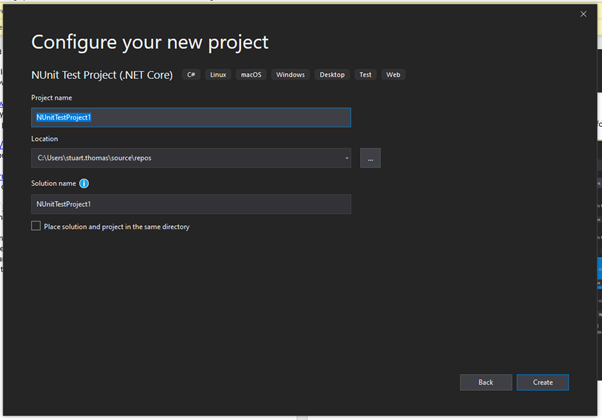Click the Web project type tag
This screenshot has width=602, height=420.
pos(393,75)
